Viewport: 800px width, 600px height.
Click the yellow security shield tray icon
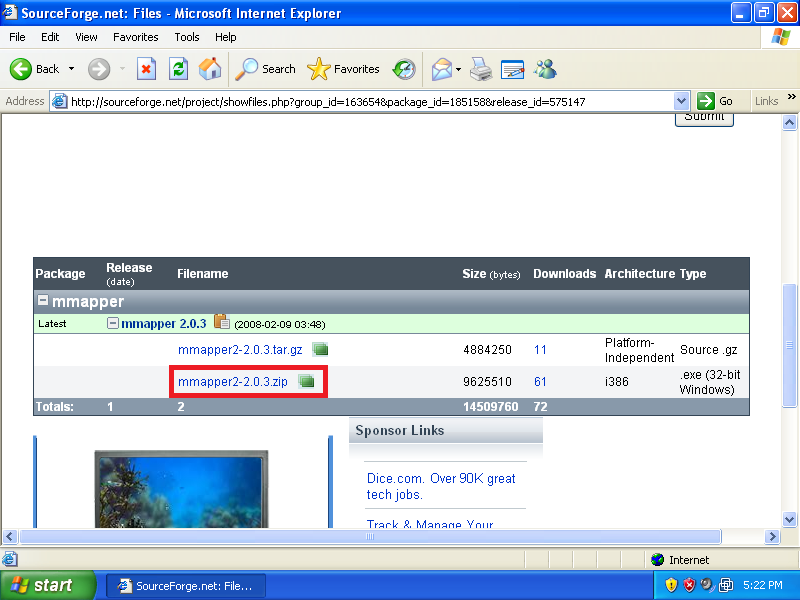671,585
